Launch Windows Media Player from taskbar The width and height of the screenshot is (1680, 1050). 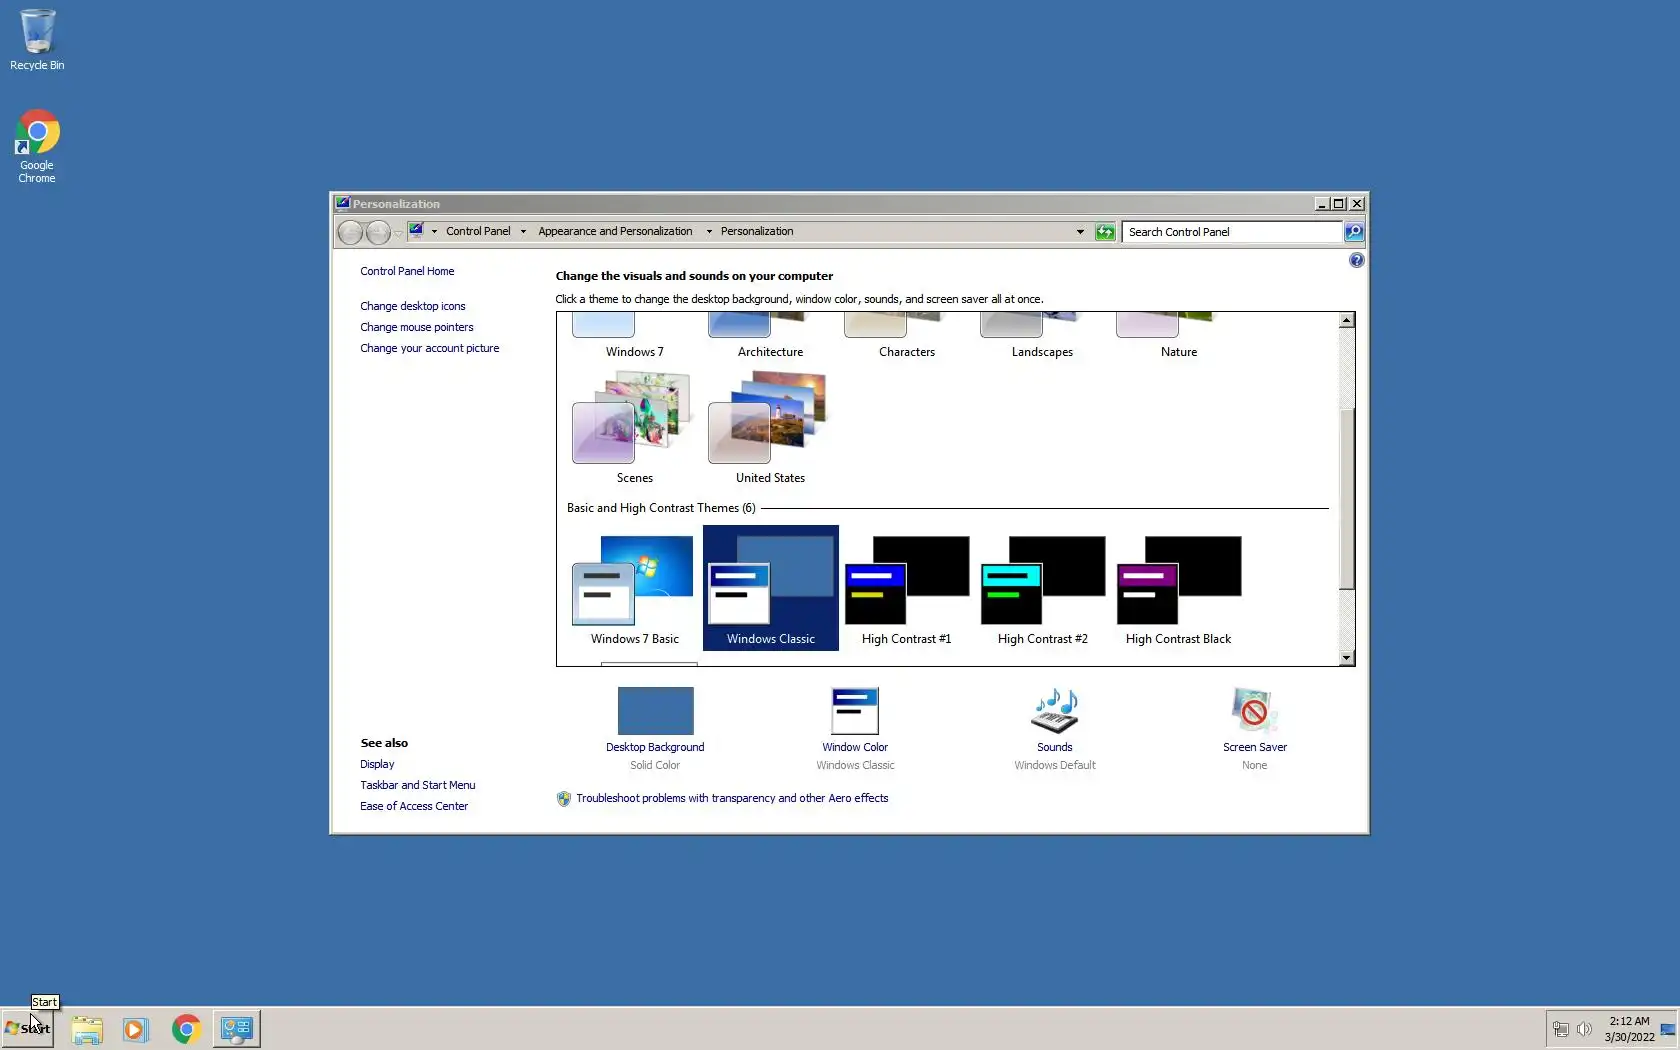135,1029
